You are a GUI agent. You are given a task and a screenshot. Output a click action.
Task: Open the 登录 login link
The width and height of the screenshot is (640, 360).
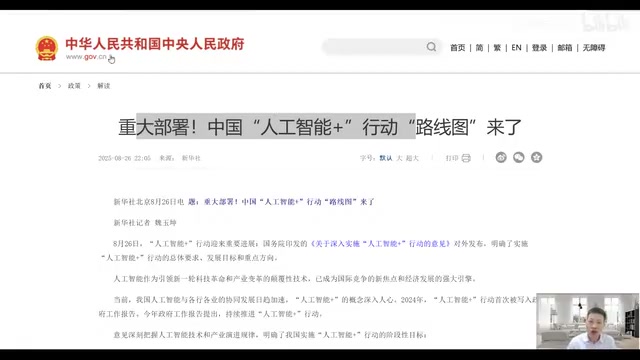tap(539, 48)
